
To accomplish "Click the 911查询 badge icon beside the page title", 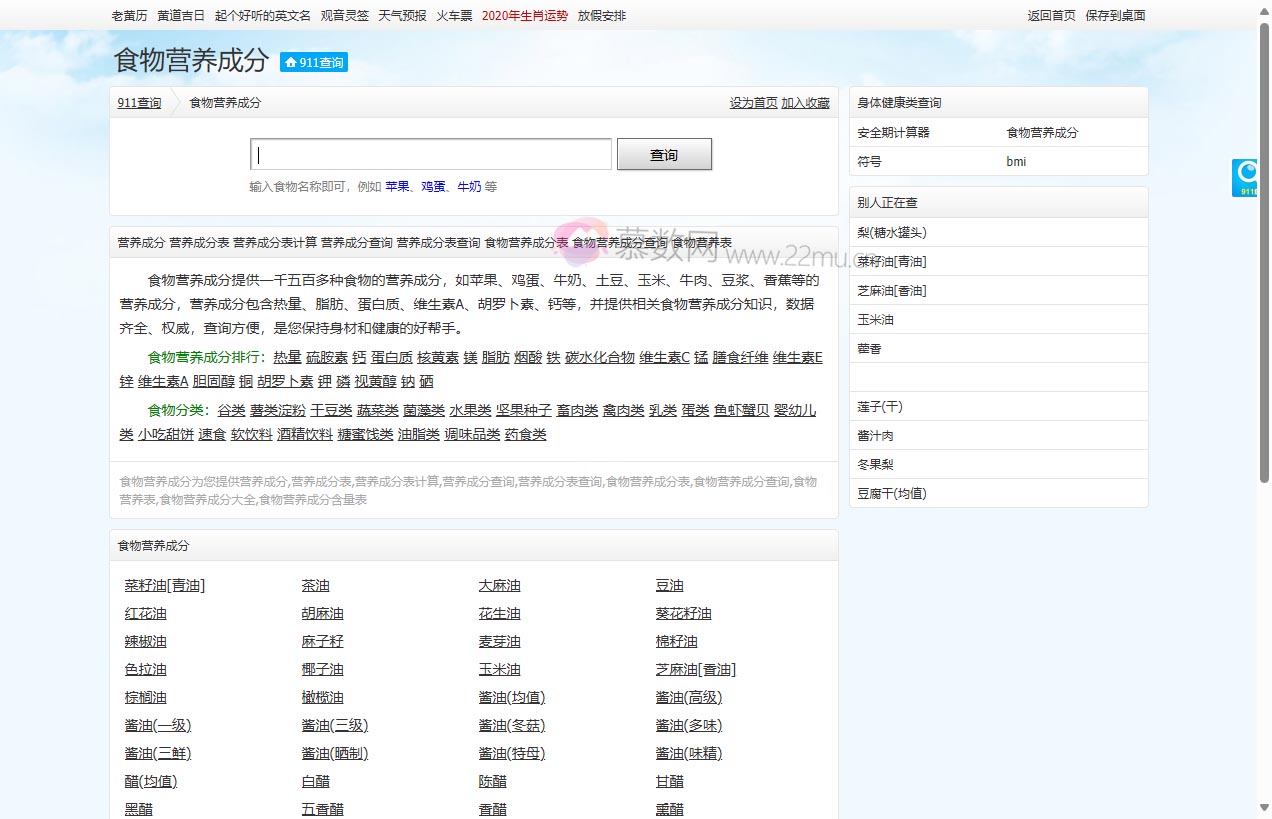I will click(313, 61).
